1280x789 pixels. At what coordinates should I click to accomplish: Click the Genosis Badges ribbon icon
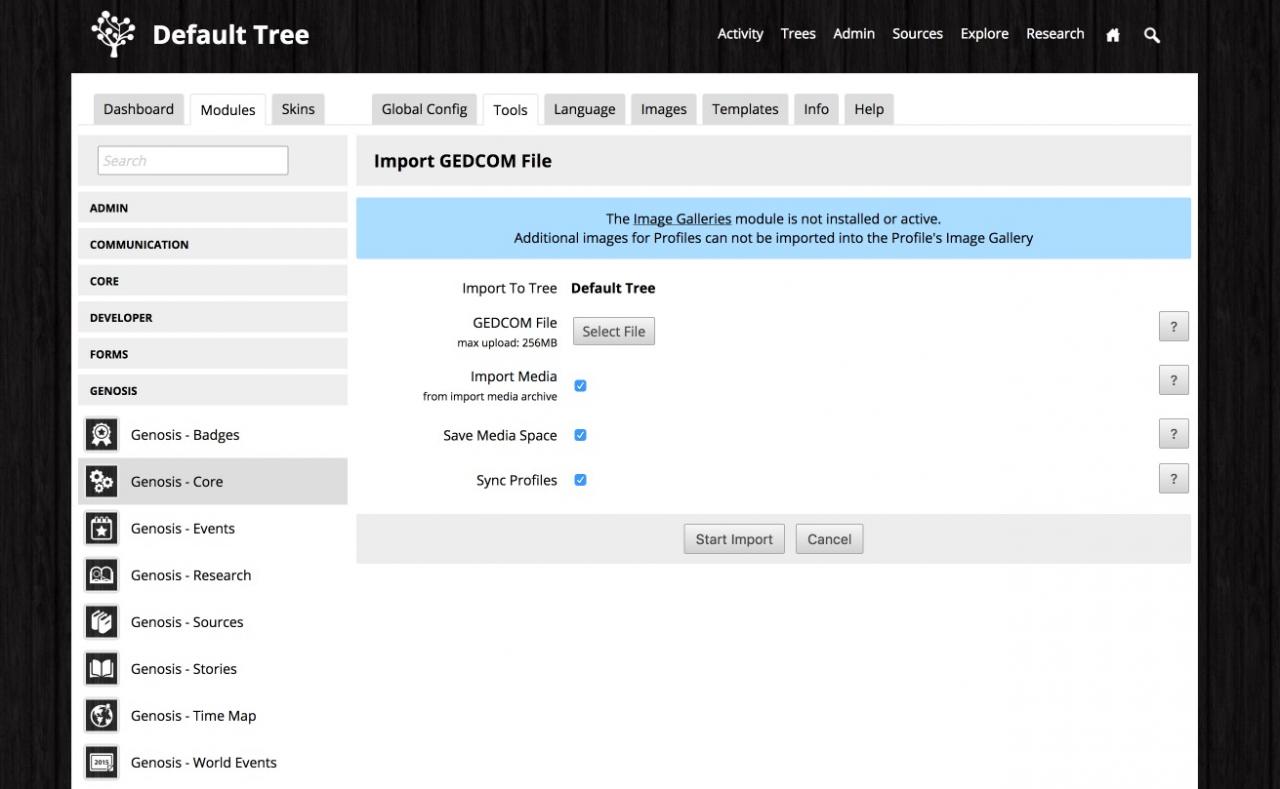101,435
